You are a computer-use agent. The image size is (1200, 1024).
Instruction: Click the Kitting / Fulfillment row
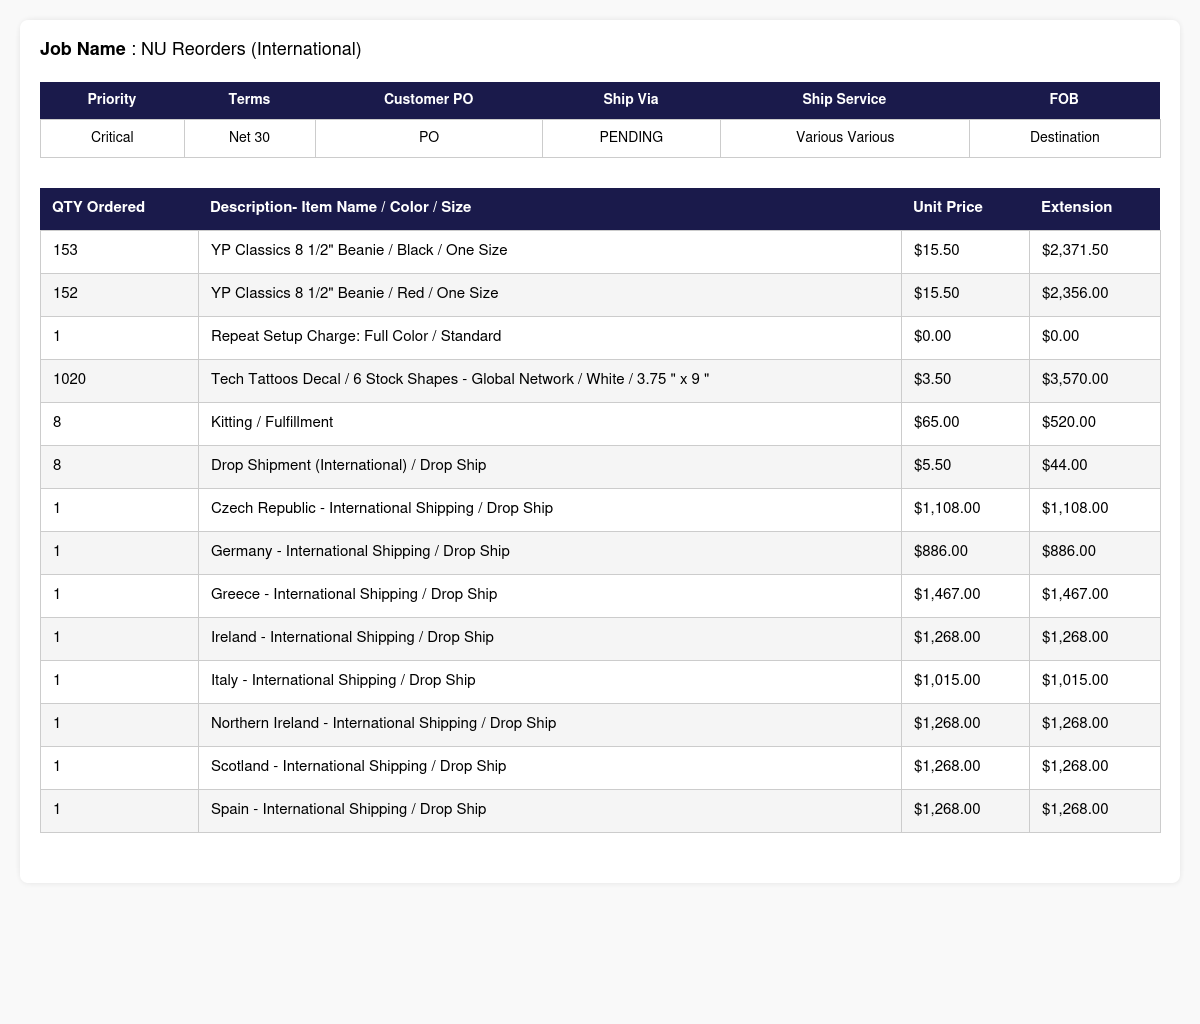[600, 423]
